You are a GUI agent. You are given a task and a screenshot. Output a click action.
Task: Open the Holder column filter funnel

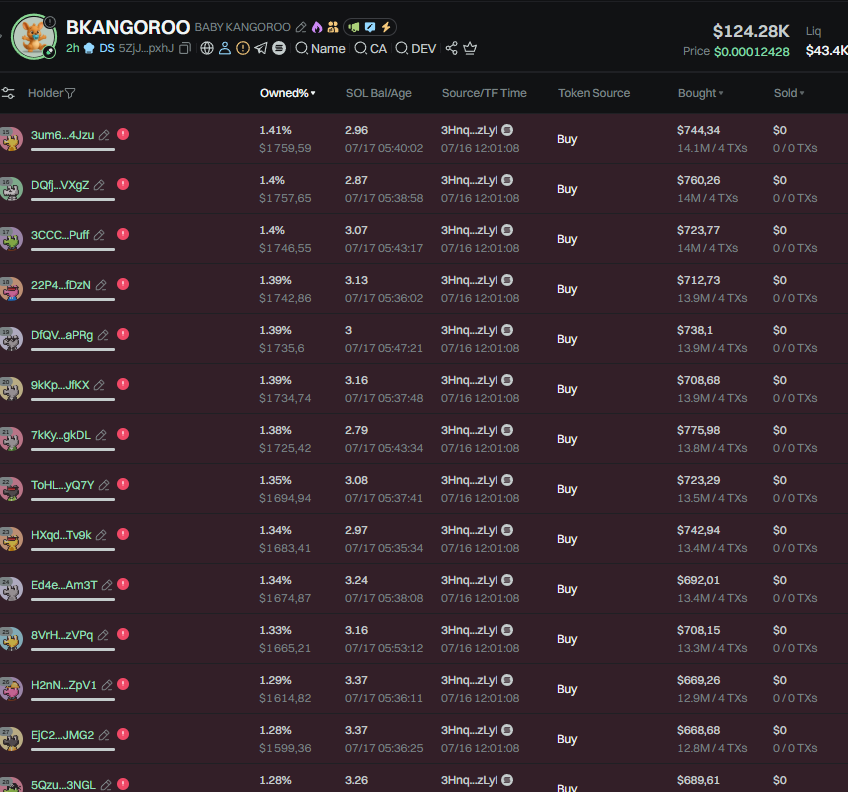(70, 94)
